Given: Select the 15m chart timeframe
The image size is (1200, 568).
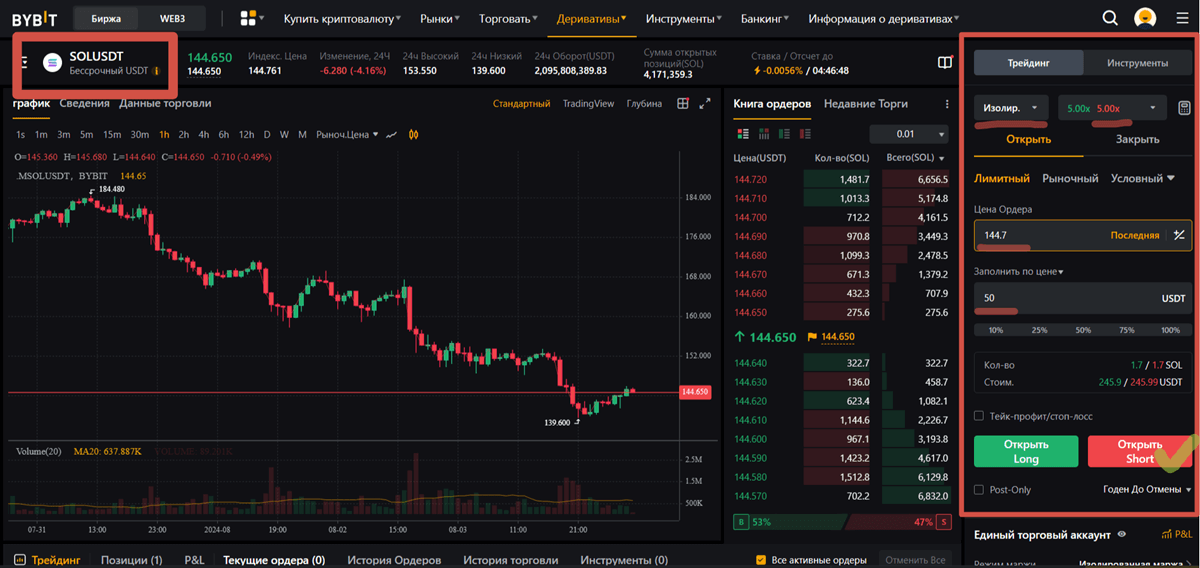Looking at the screenshot, I should 112,134.
